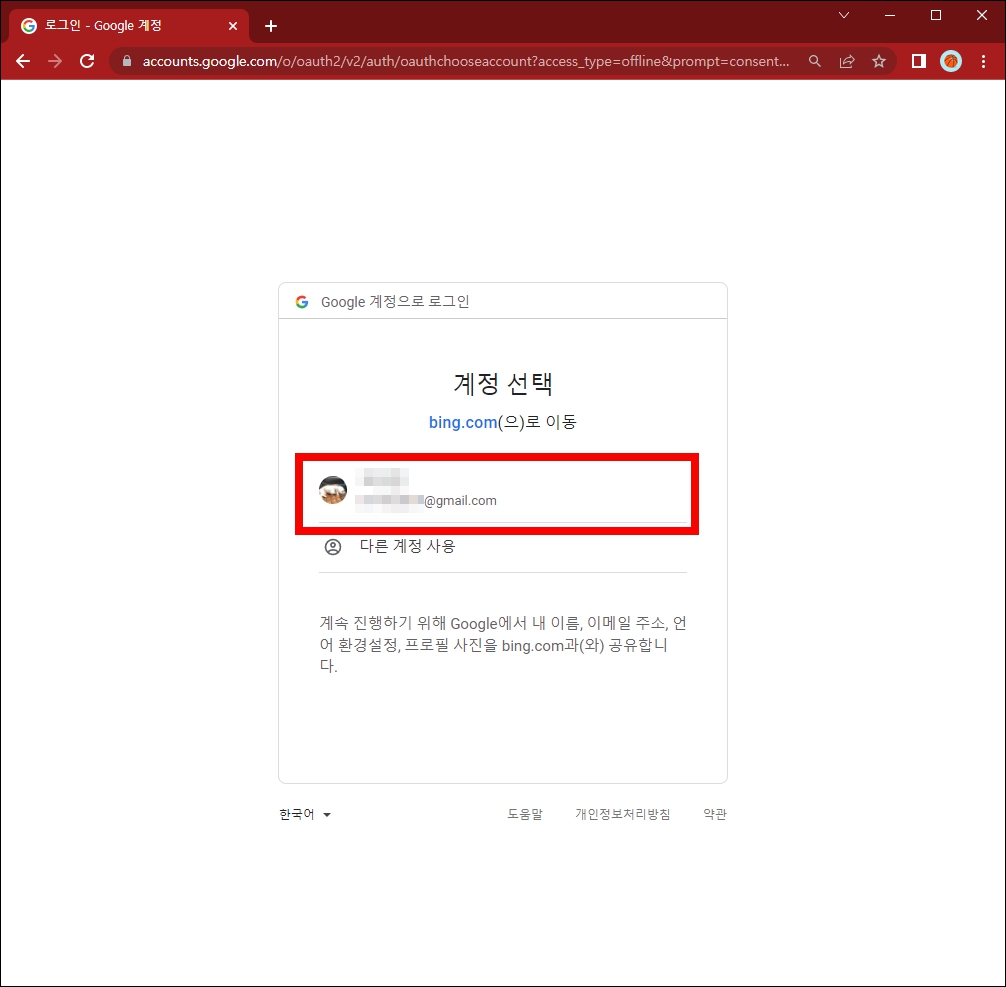Click inside the address bar

pyautogui.click(x=450, y=61)
